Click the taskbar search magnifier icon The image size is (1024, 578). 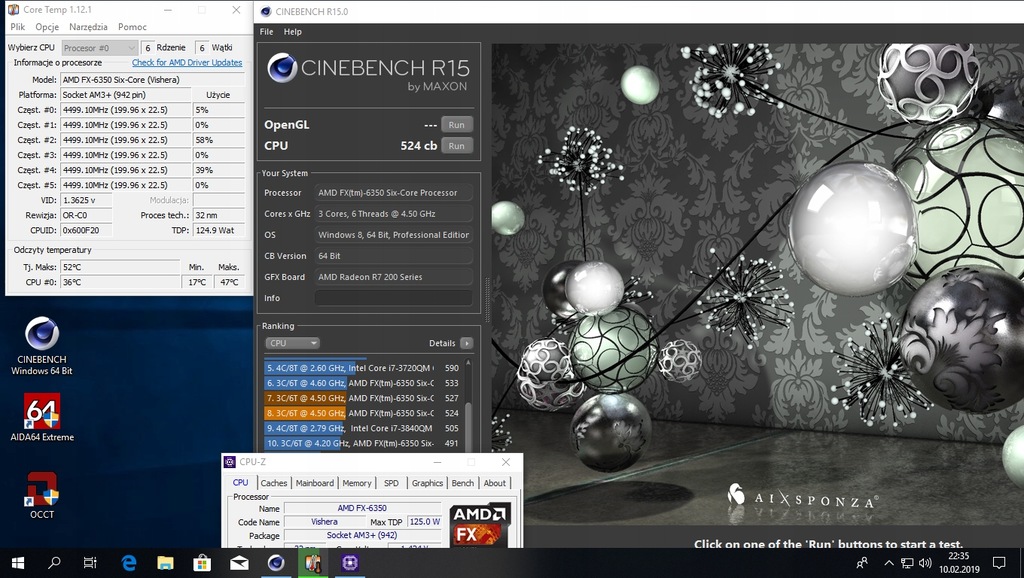tap(54, 563)
